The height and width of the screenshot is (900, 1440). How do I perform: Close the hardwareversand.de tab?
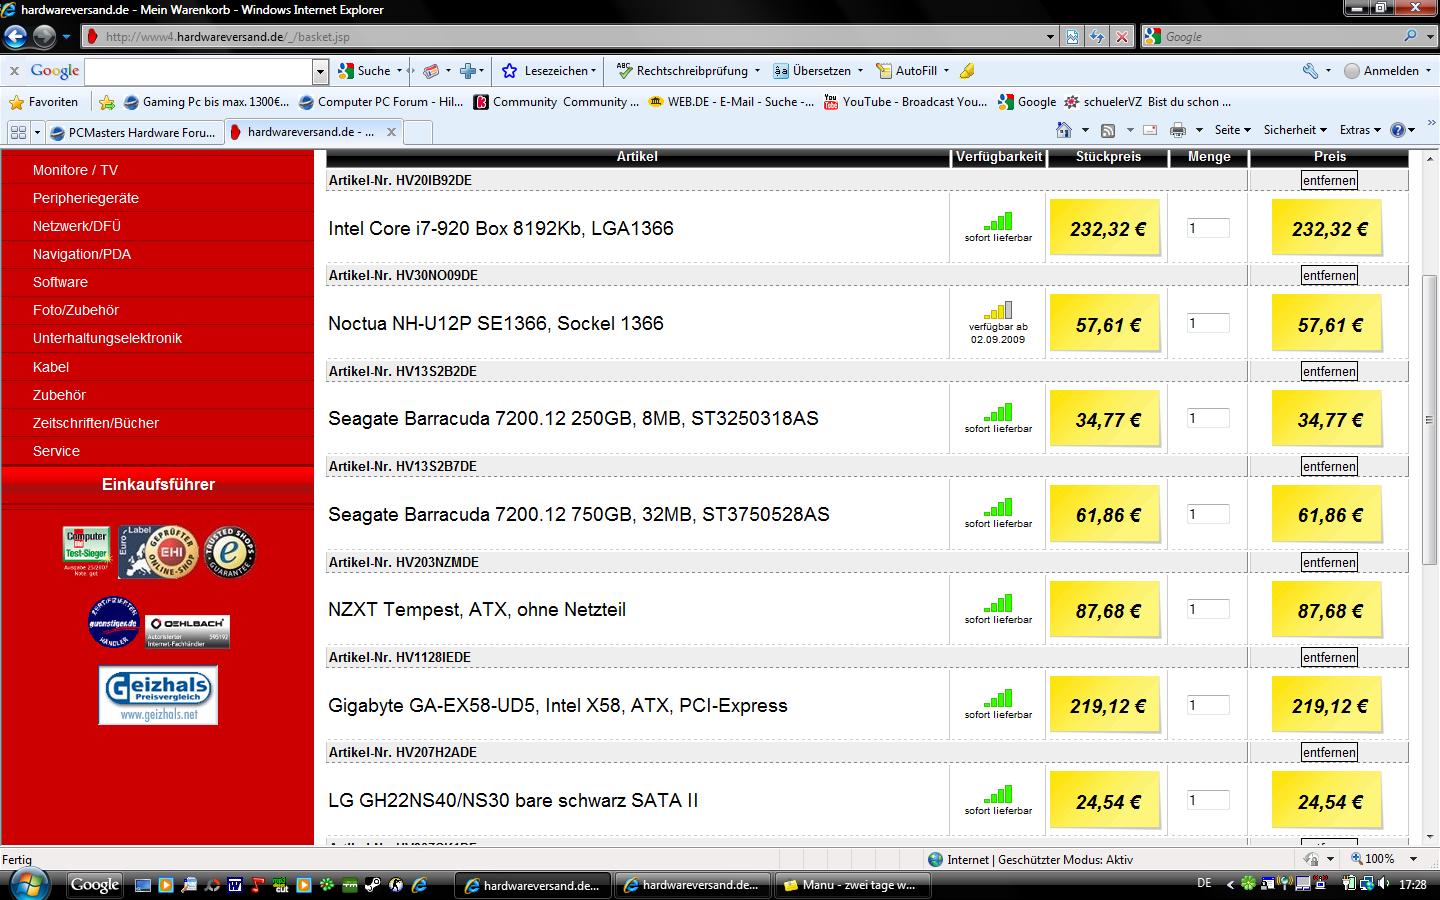(391, 132)
